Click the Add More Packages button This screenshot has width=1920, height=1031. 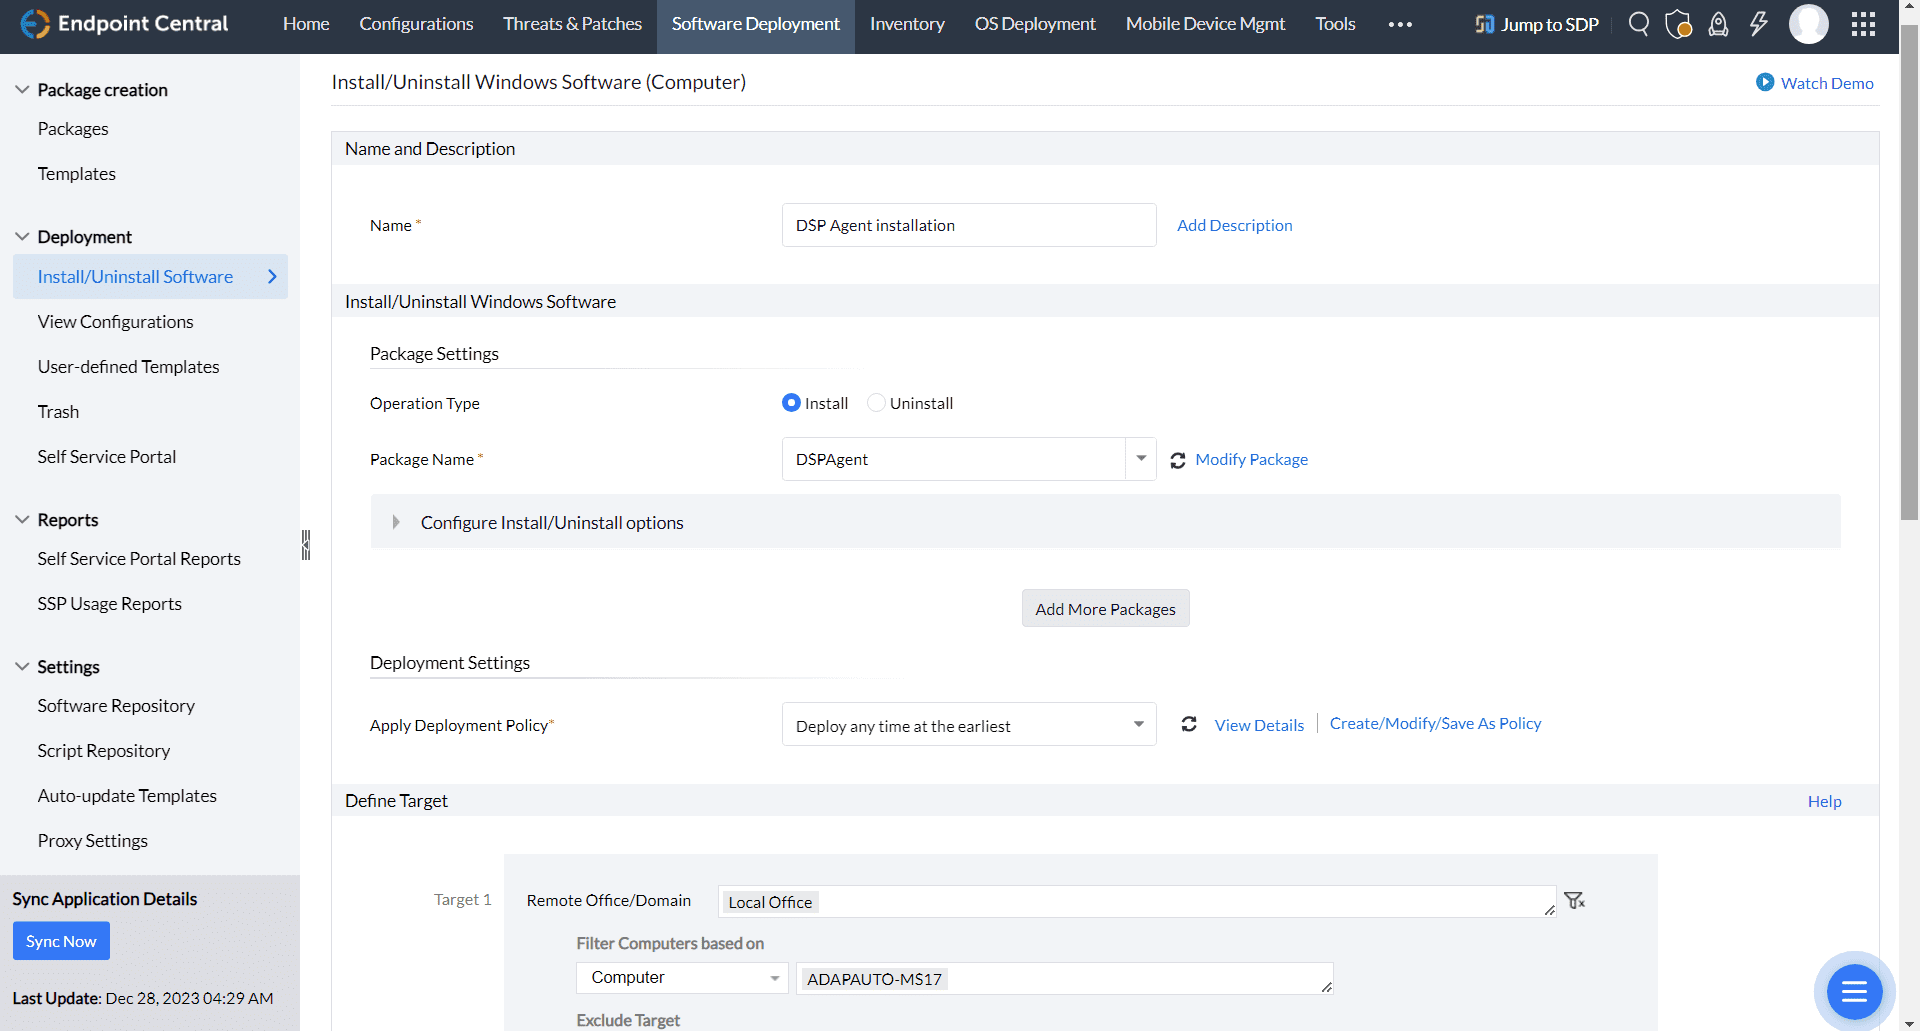pos(1105,609)
